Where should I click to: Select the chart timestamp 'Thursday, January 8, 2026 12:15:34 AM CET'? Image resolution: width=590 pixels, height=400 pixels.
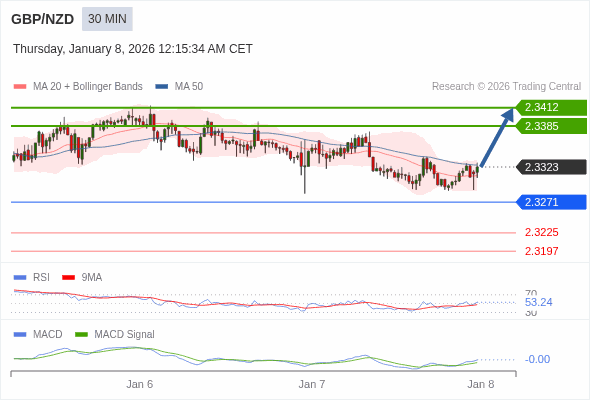coord(133,49)
